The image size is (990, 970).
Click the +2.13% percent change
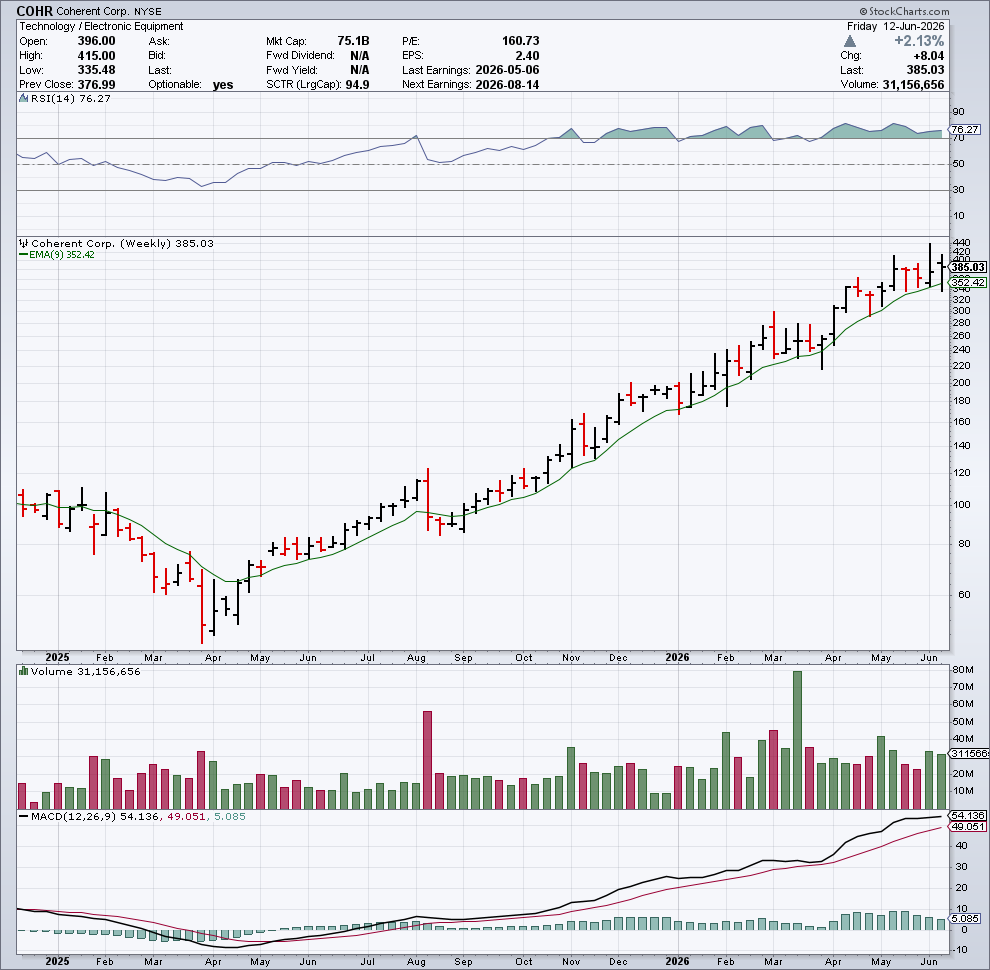pyautogui.click(x=919, y=41)
